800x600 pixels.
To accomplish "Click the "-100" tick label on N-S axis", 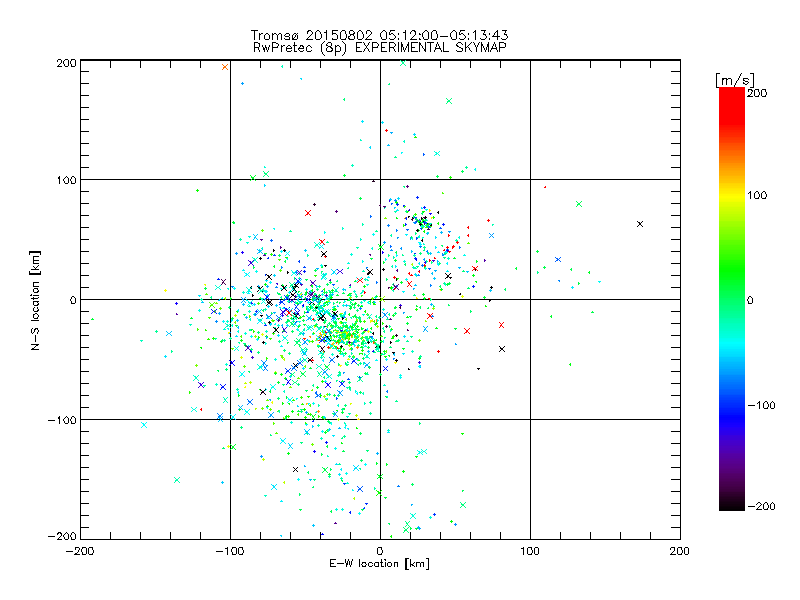I will (x=62, y=420).
